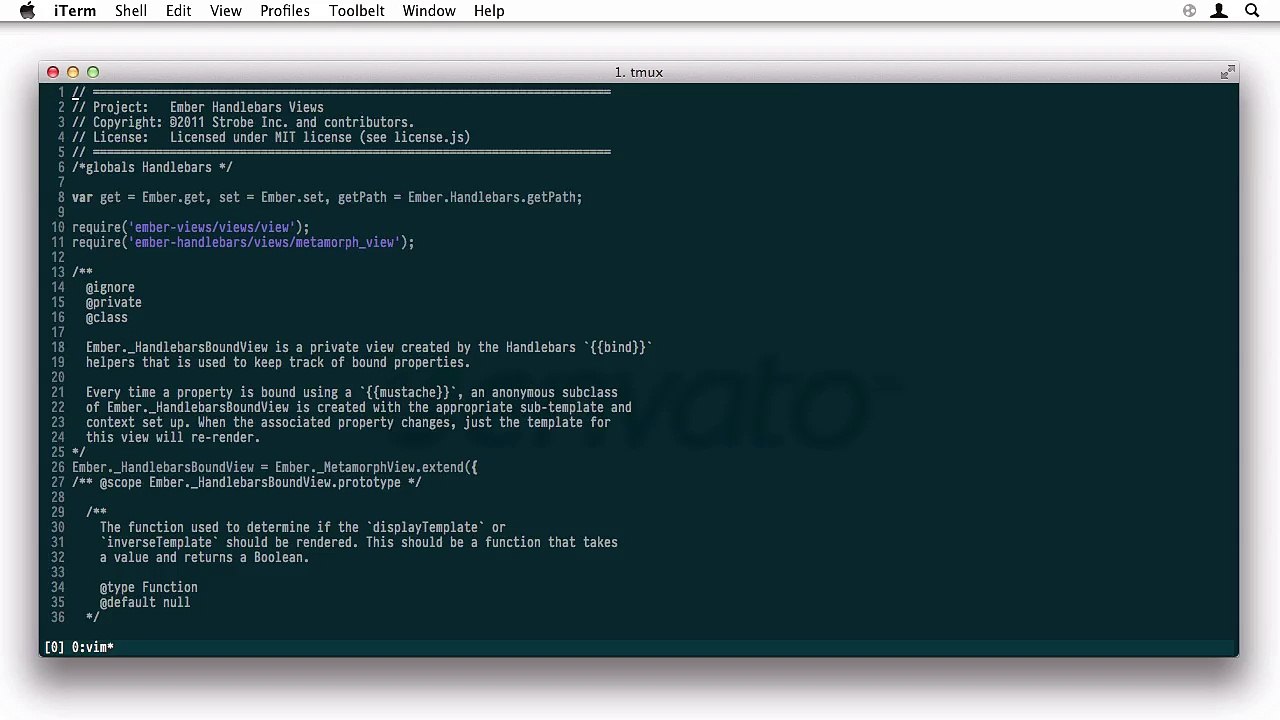Click 'helpers that is used to keep track' line
This screenshot has width=1280, height=720.
click(x=278, y=362)
